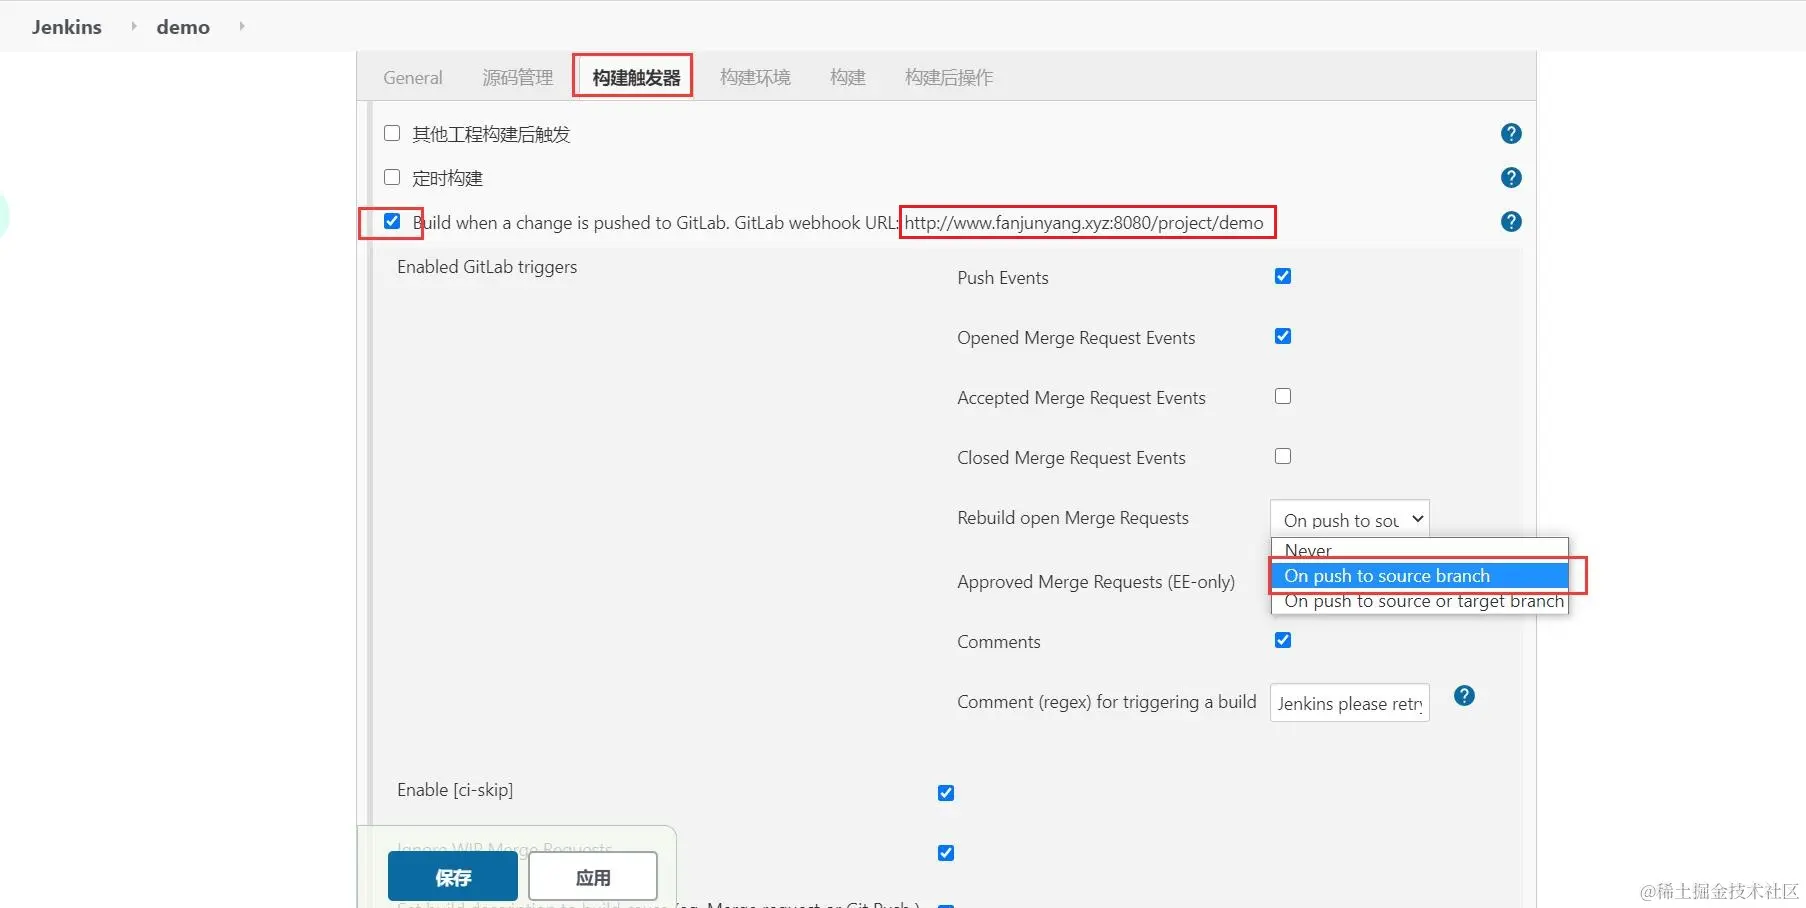The width and height of the screenshot is (1806, 908).
Task: Open help for GitLab webhook build trigger
Action: (x=1511, y=222)
